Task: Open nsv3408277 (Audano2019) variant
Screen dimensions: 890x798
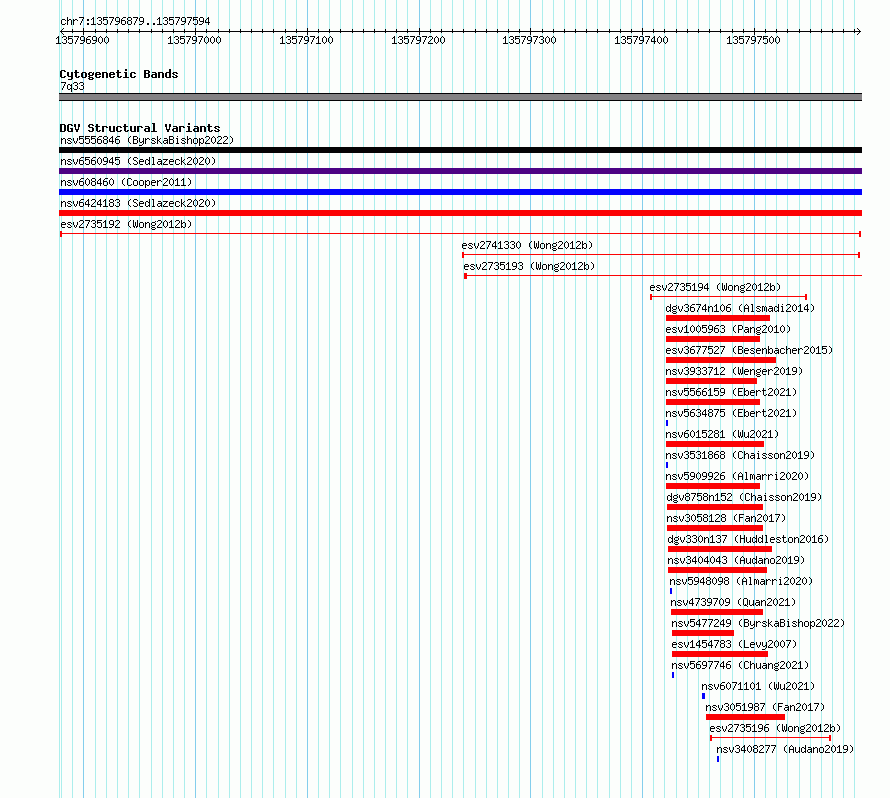Action: pos(785,749)
